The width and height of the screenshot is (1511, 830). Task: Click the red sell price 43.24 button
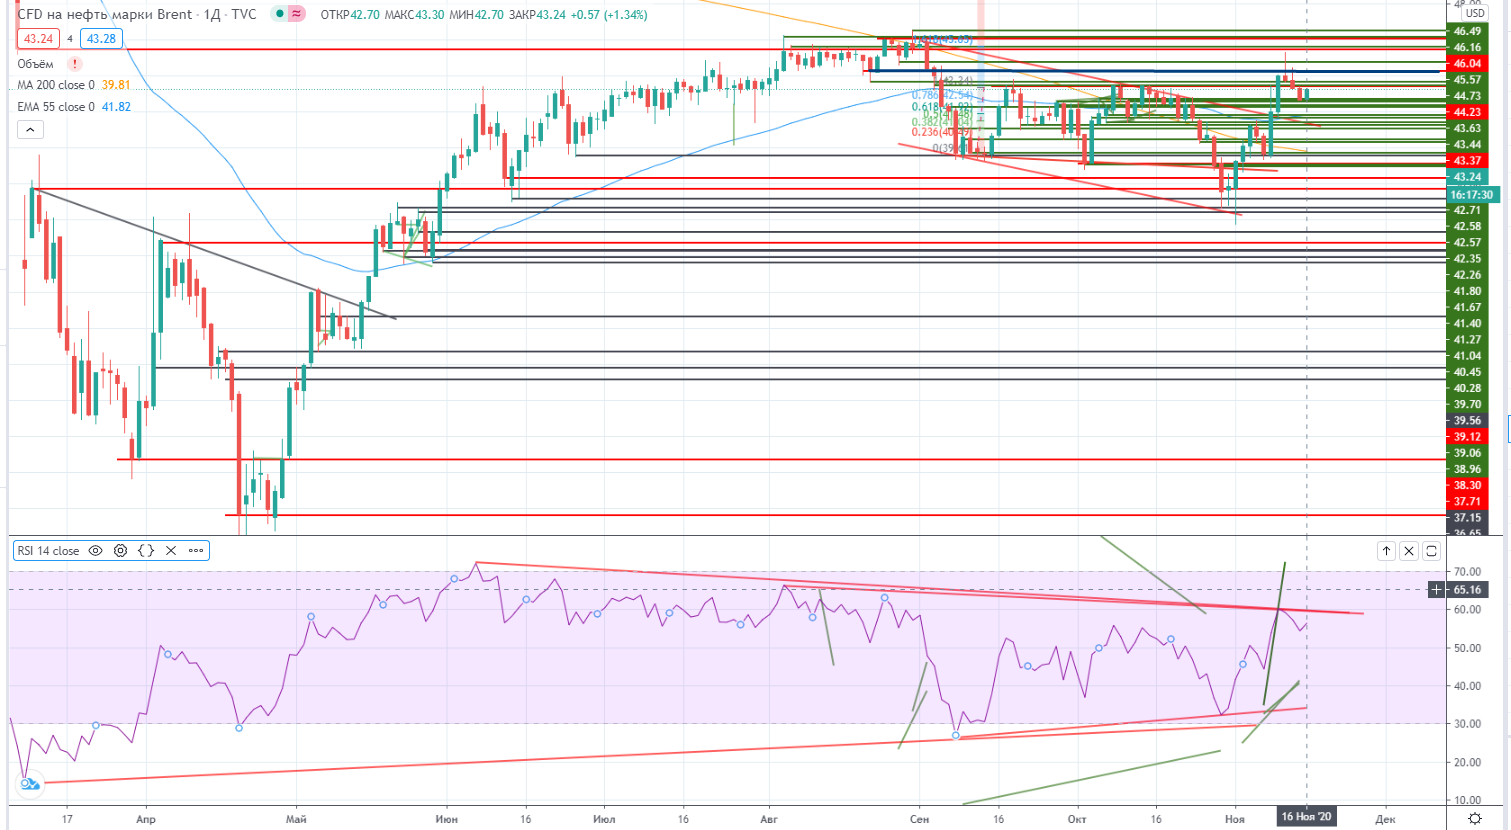(x=38, y=39)
